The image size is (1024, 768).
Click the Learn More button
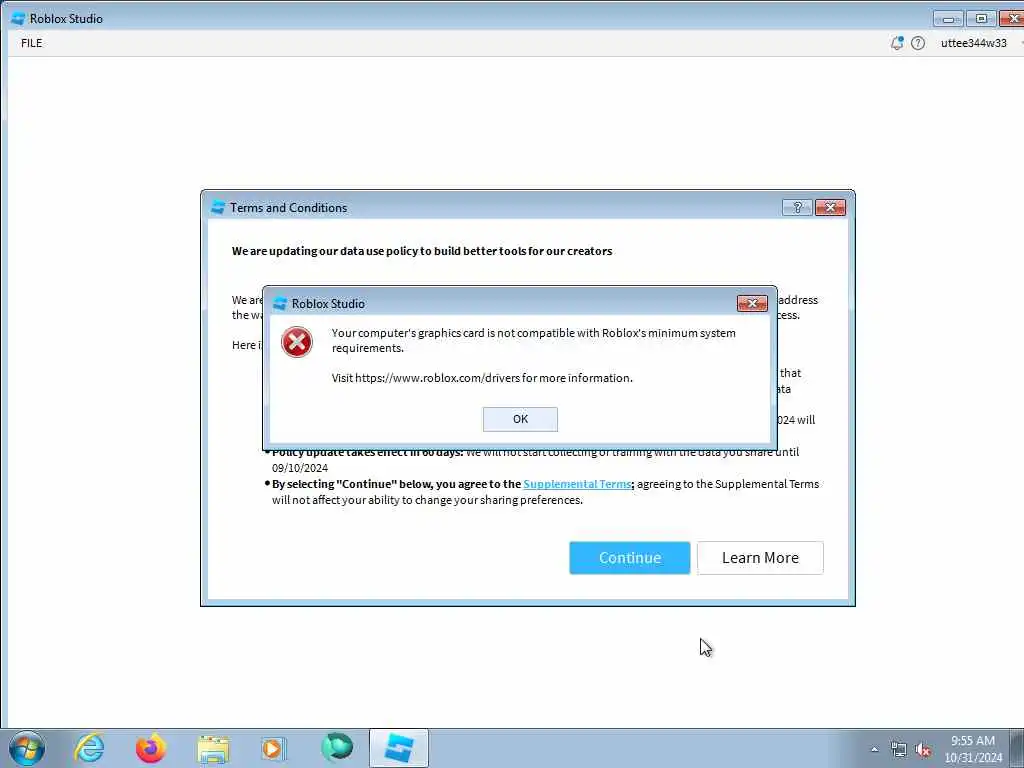760,558
